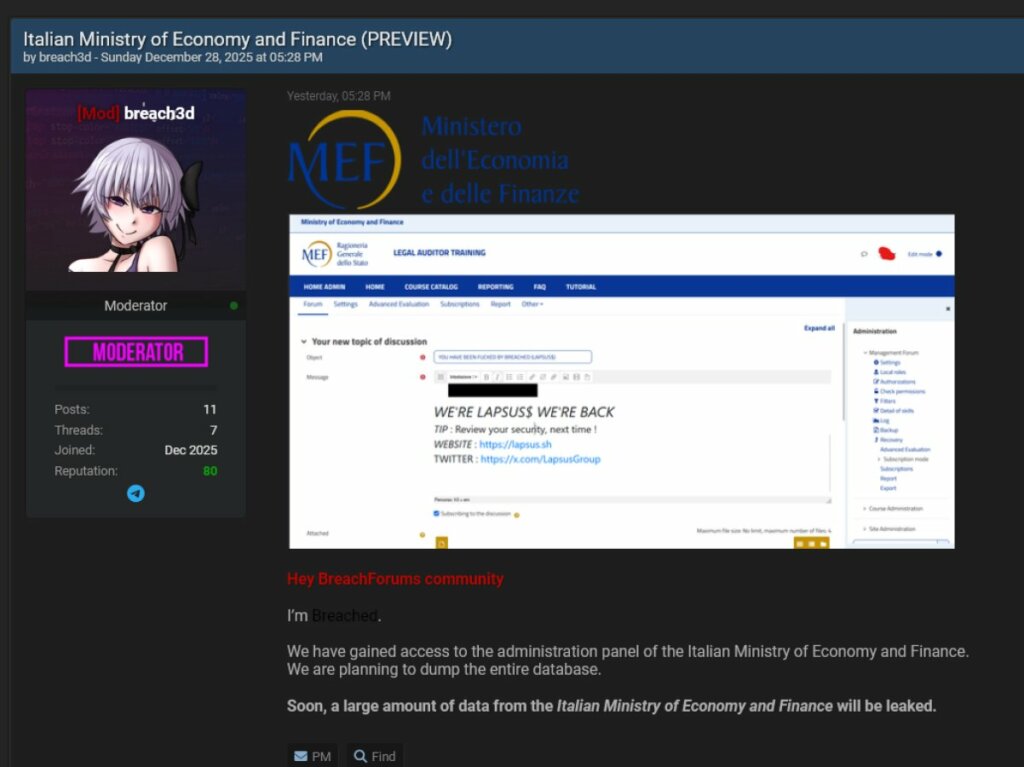Expand the Site Administration tree node
Image resolution: width=1024 pixels, height=767 pixels.
tap(864, 529)
